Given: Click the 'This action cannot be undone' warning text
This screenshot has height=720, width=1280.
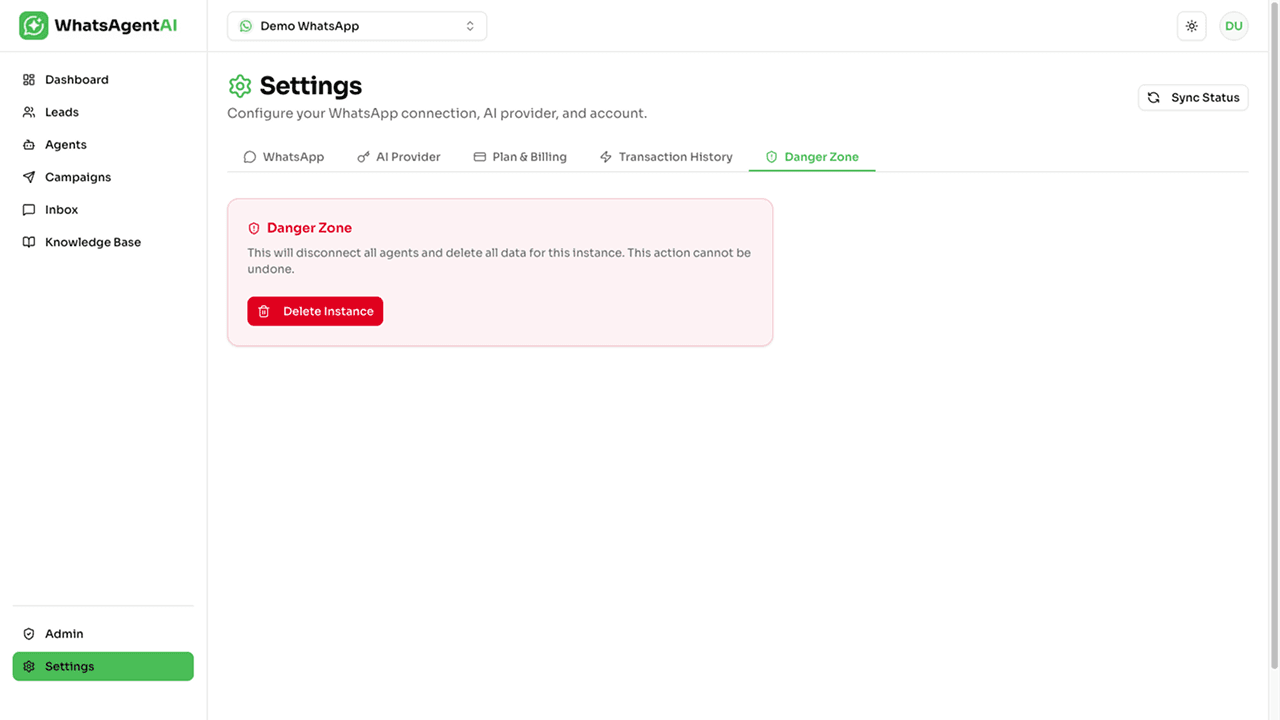Looking at the screenshot, I should [x=499, y=261].
